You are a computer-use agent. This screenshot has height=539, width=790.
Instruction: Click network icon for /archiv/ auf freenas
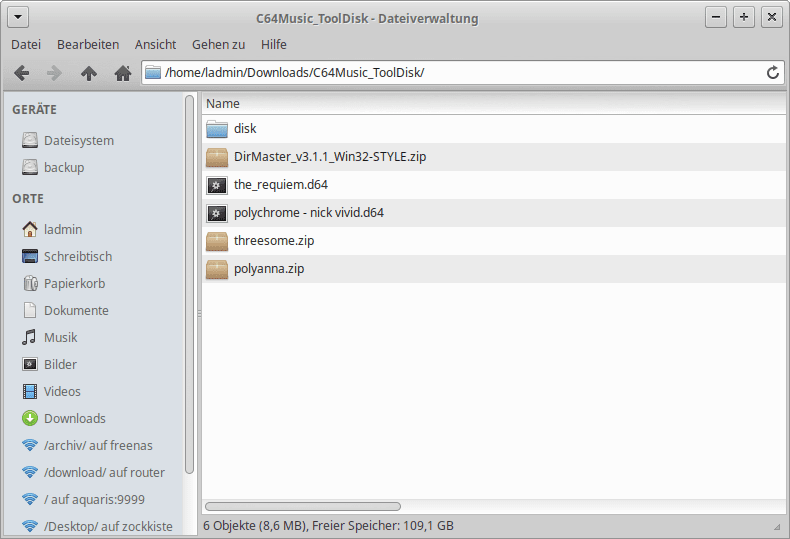[30, 445]
